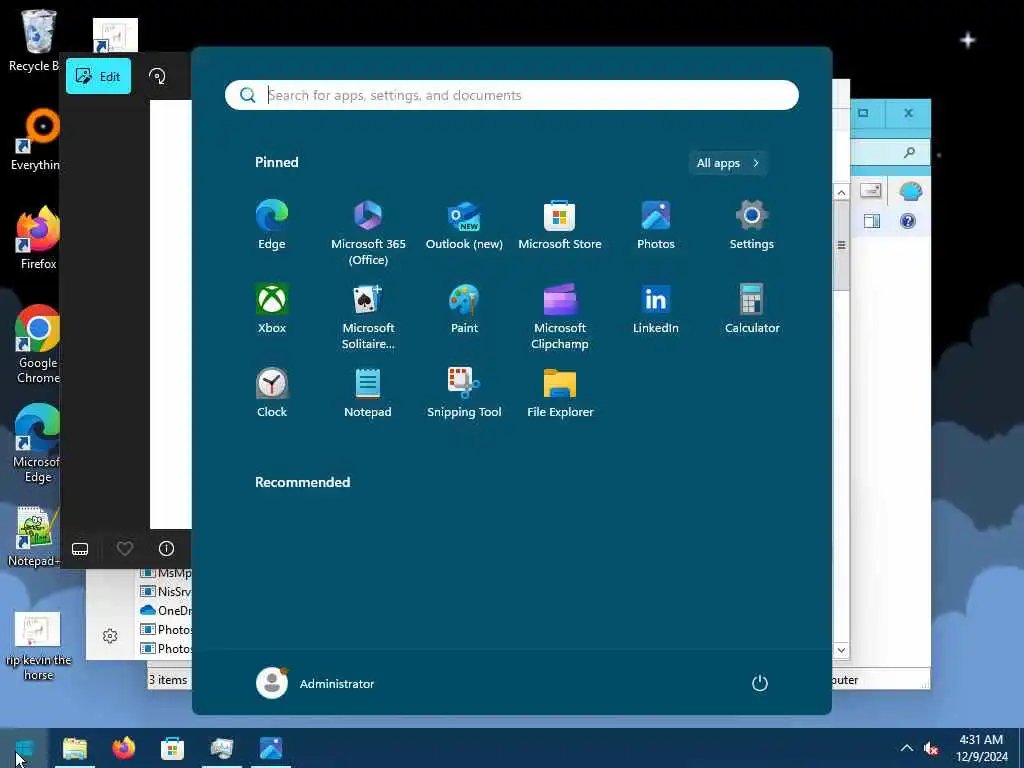Click the search magnifier in right window
The image size is (1024, 768).
[908, 152]
